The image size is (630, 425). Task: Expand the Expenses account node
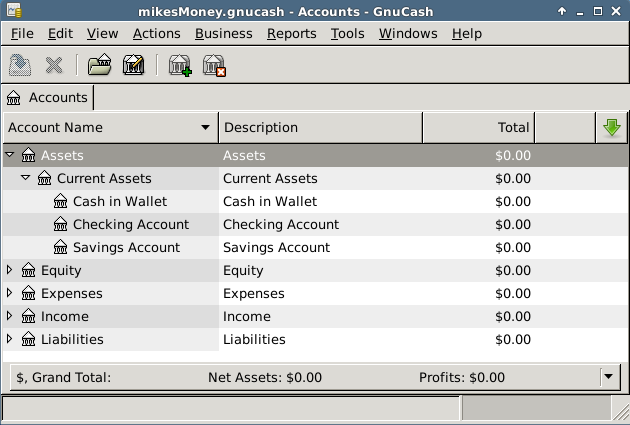tap(10, 292)
